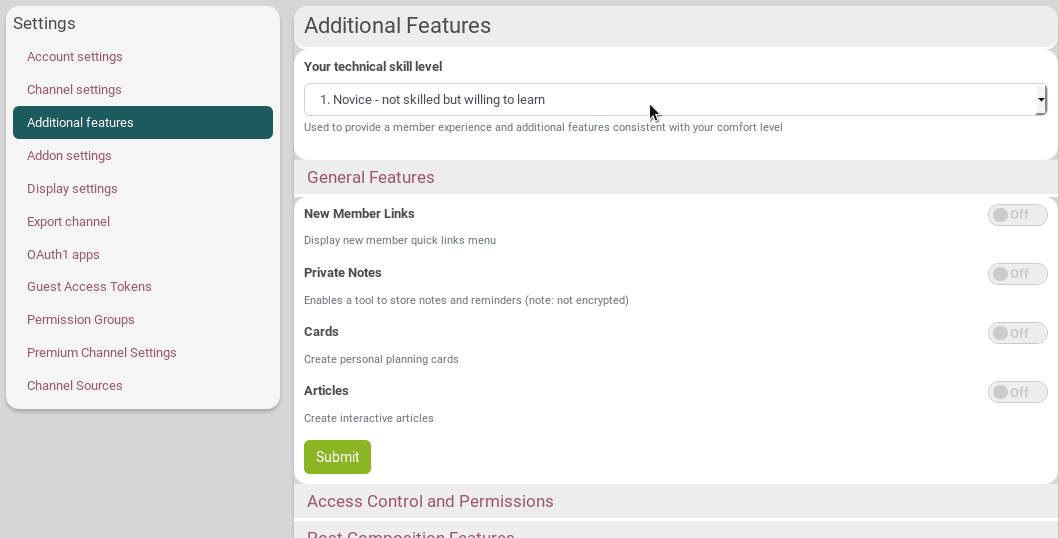Toggle the New Member Links switch
The width and height of the screenshot is (1059, 538).
tap(1017, 215)
